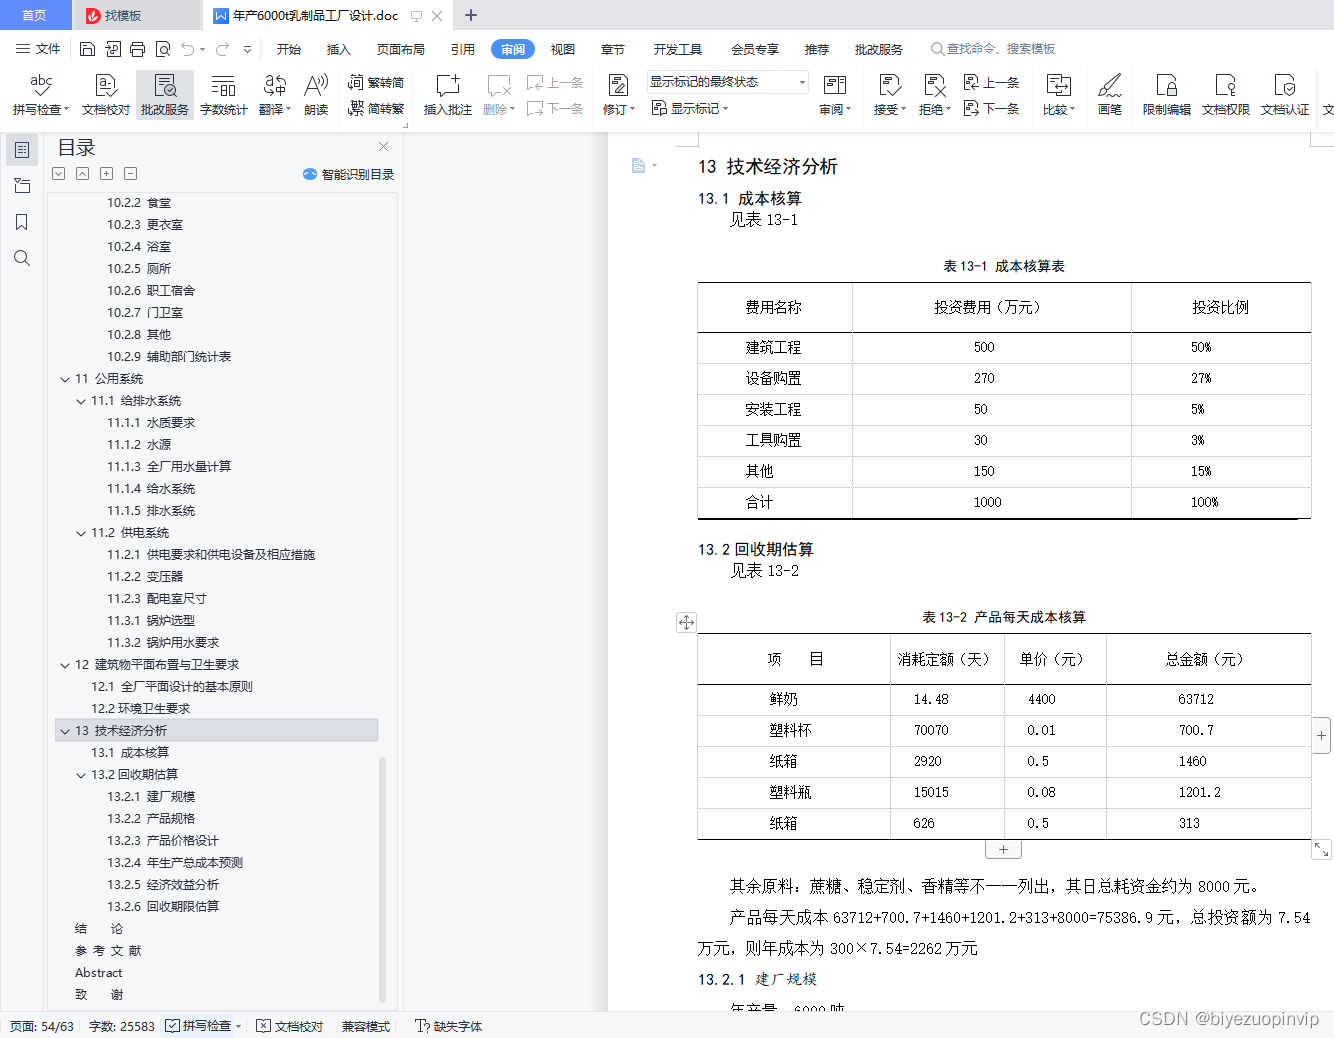1334x1038 pixels.
Task: Collapse the 11.2 供电系统 node
Action: pos(81,533)
